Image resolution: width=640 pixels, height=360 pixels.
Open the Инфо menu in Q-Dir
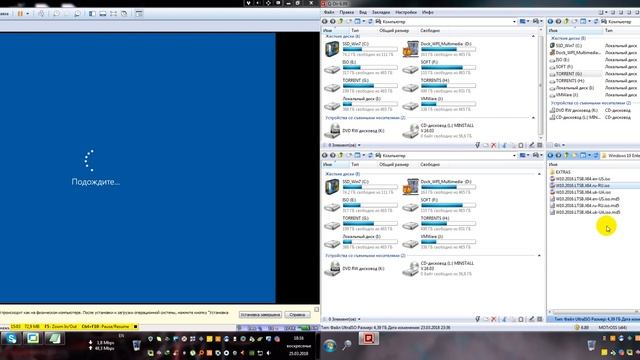428,12
